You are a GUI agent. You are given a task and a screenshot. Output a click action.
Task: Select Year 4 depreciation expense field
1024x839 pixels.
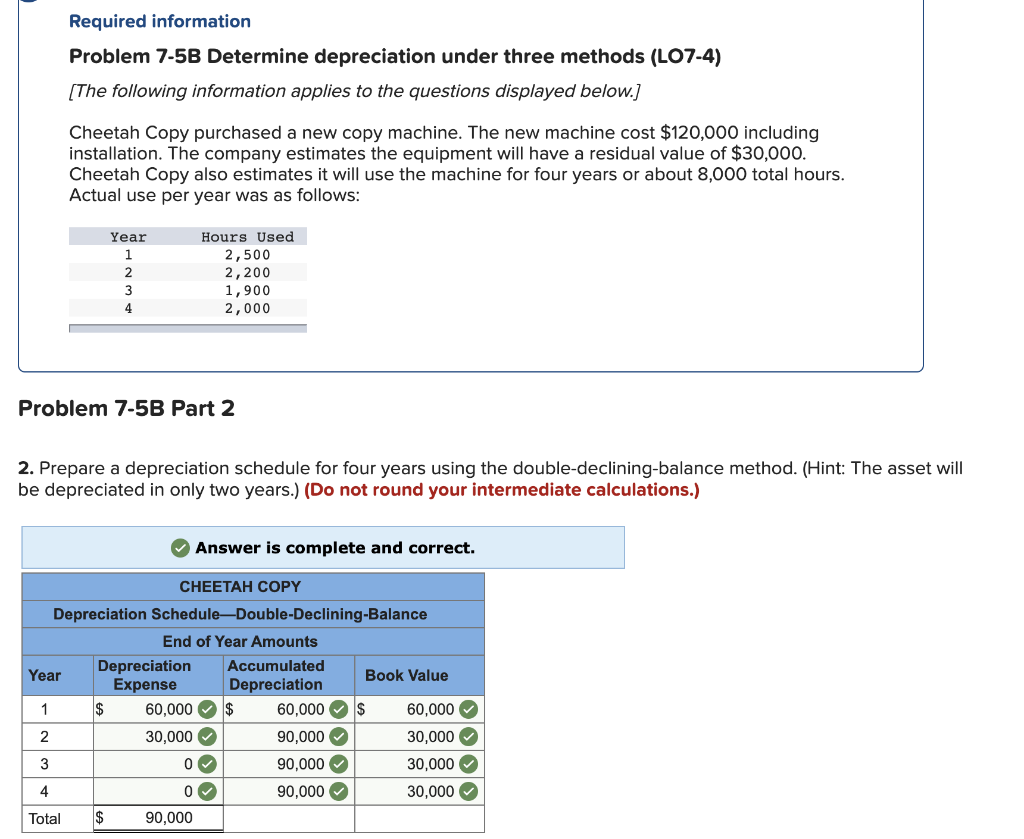point(158,791)
